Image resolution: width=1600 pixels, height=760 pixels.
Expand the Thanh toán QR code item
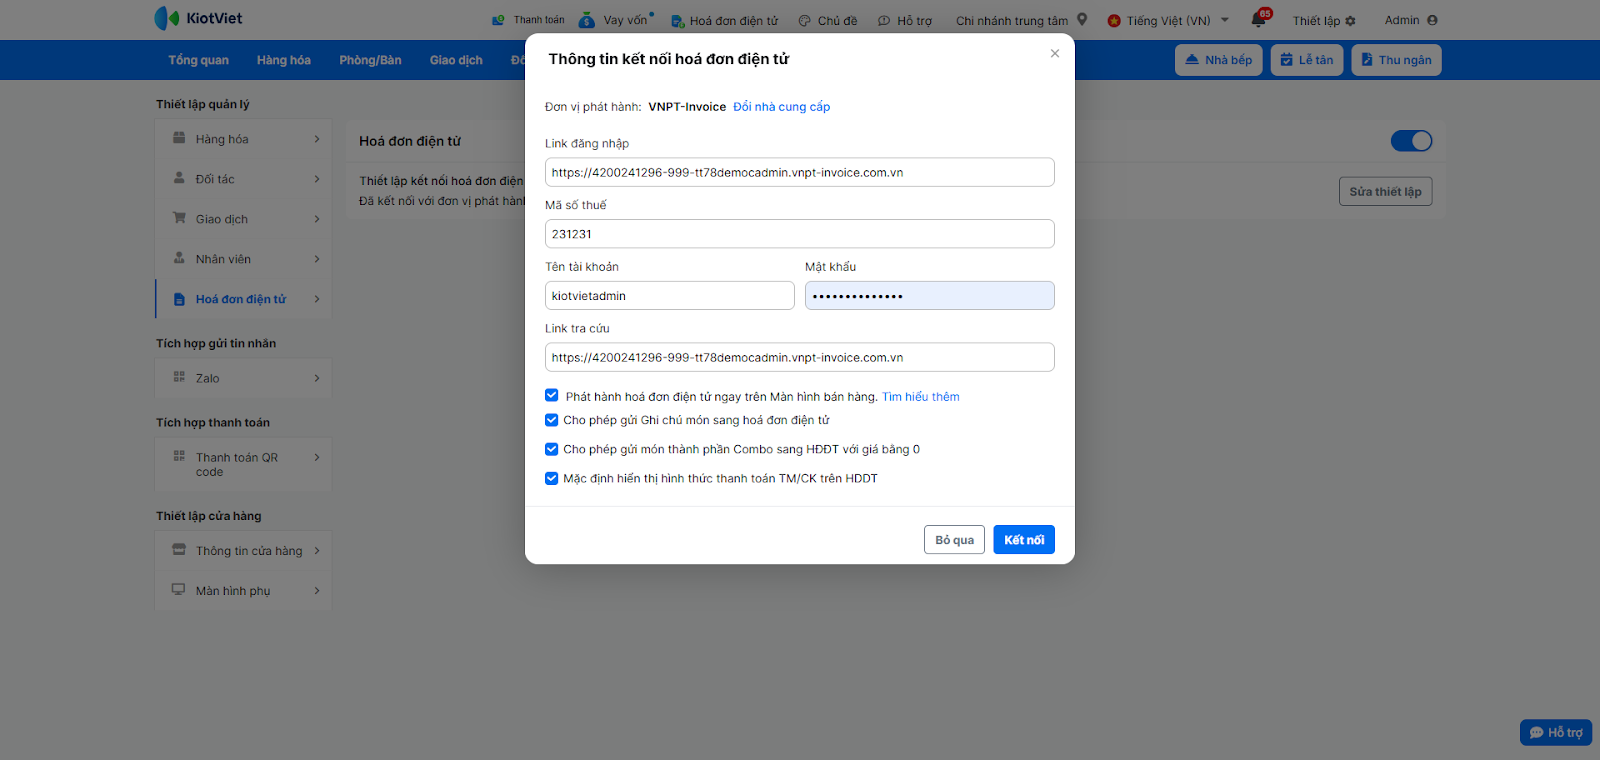[x=244, y=464]
